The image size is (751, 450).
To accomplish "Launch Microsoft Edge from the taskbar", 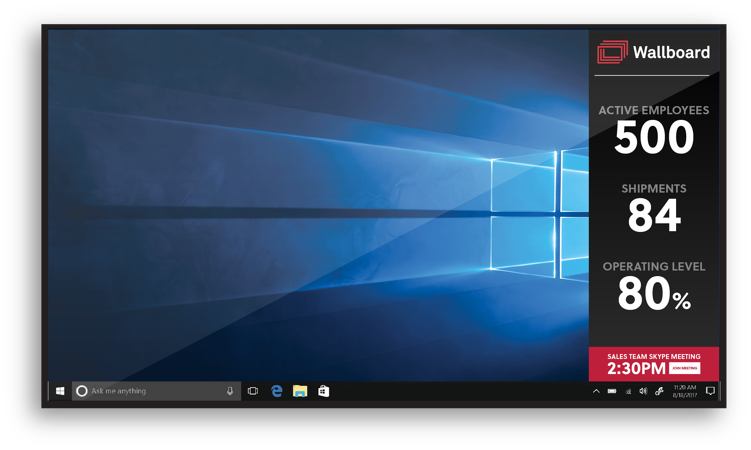I will click(276, 391).
